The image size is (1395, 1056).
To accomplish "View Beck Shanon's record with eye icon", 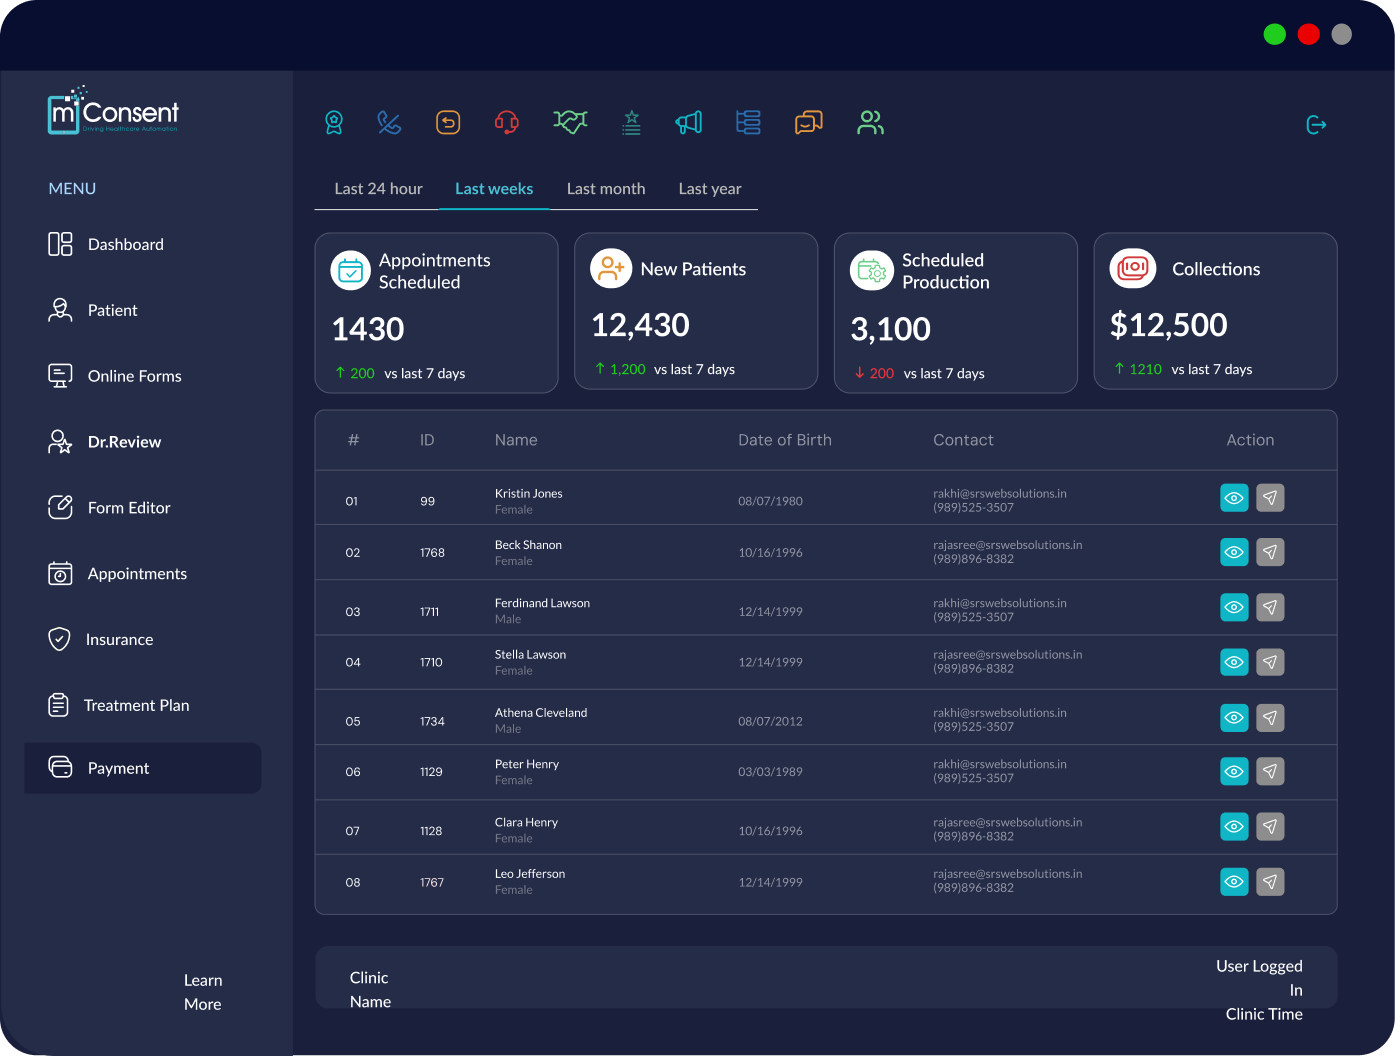I will 1234,552.
